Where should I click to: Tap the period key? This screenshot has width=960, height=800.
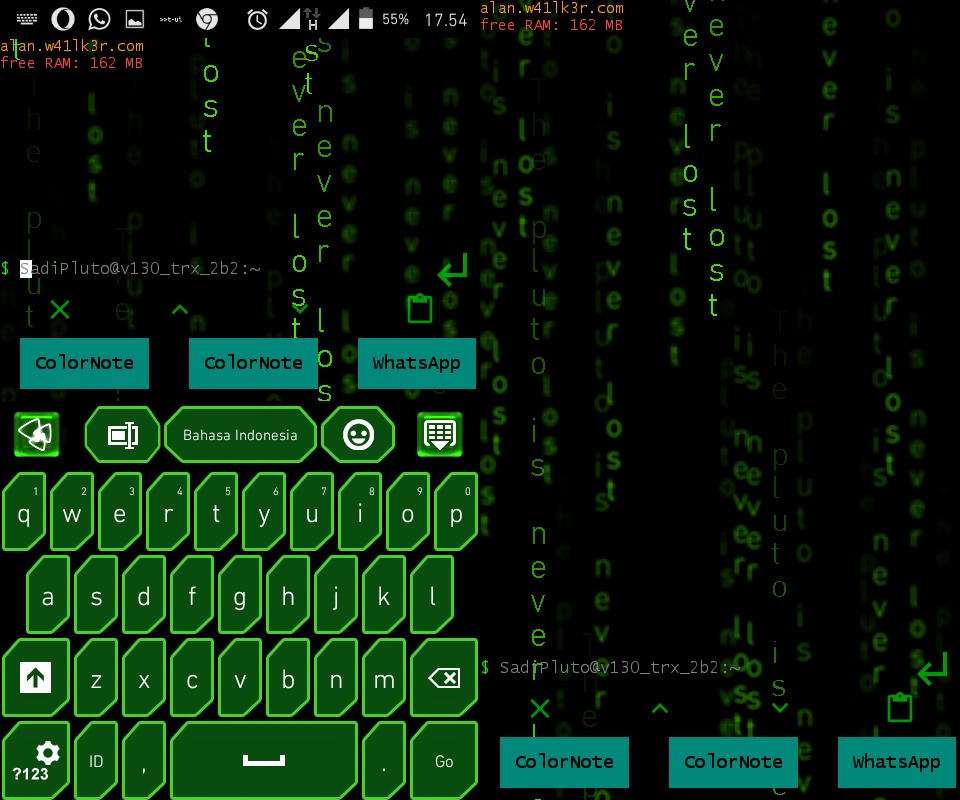coord(384,760)
